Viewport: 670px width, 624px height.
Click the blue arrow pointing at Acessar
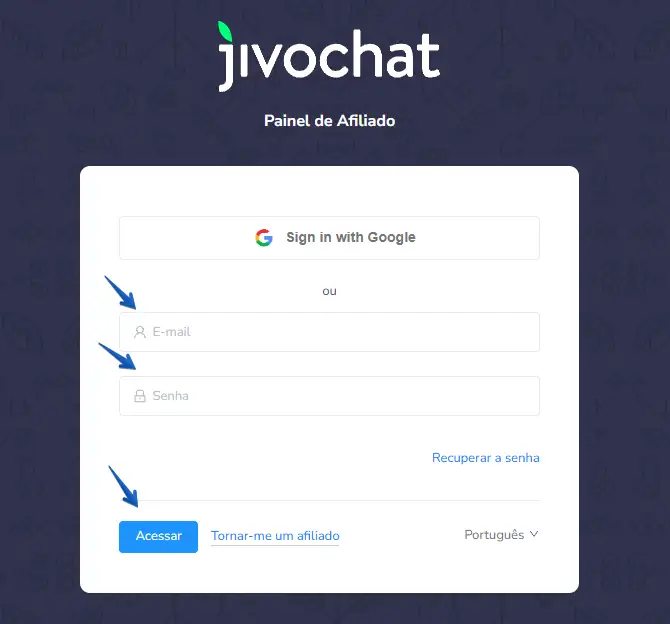click(123, 486)
